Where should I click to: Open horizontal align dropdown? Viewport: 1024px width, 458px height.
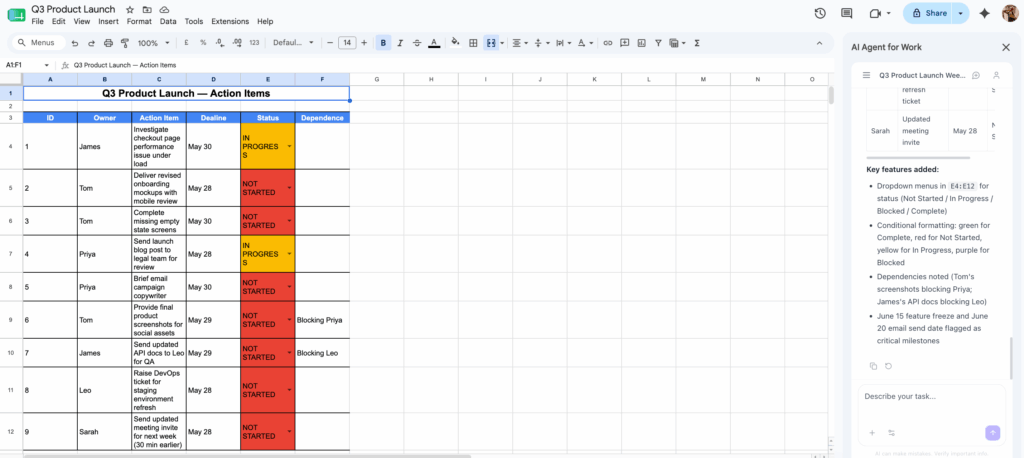point(520,43)
